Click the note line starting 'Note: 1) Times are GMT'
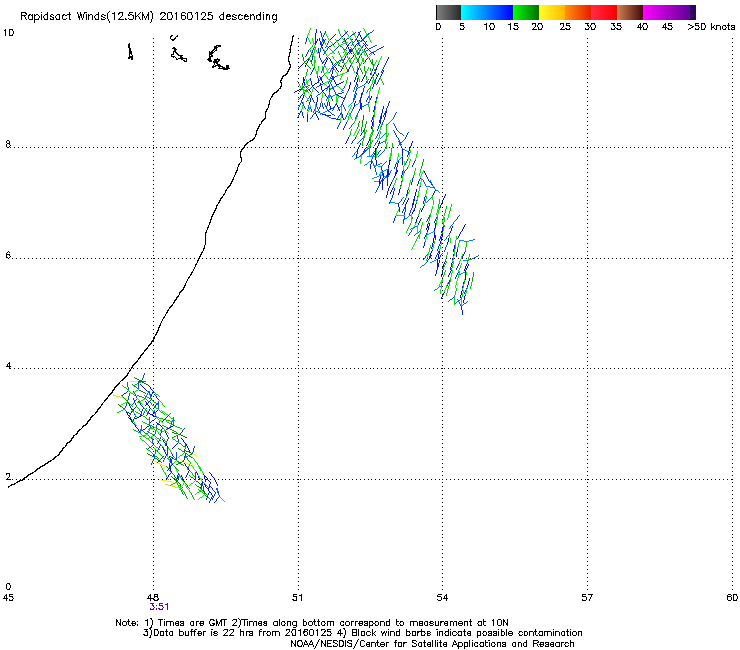The height and width of the screenshot is (650, 740). (x=312, y=623)
